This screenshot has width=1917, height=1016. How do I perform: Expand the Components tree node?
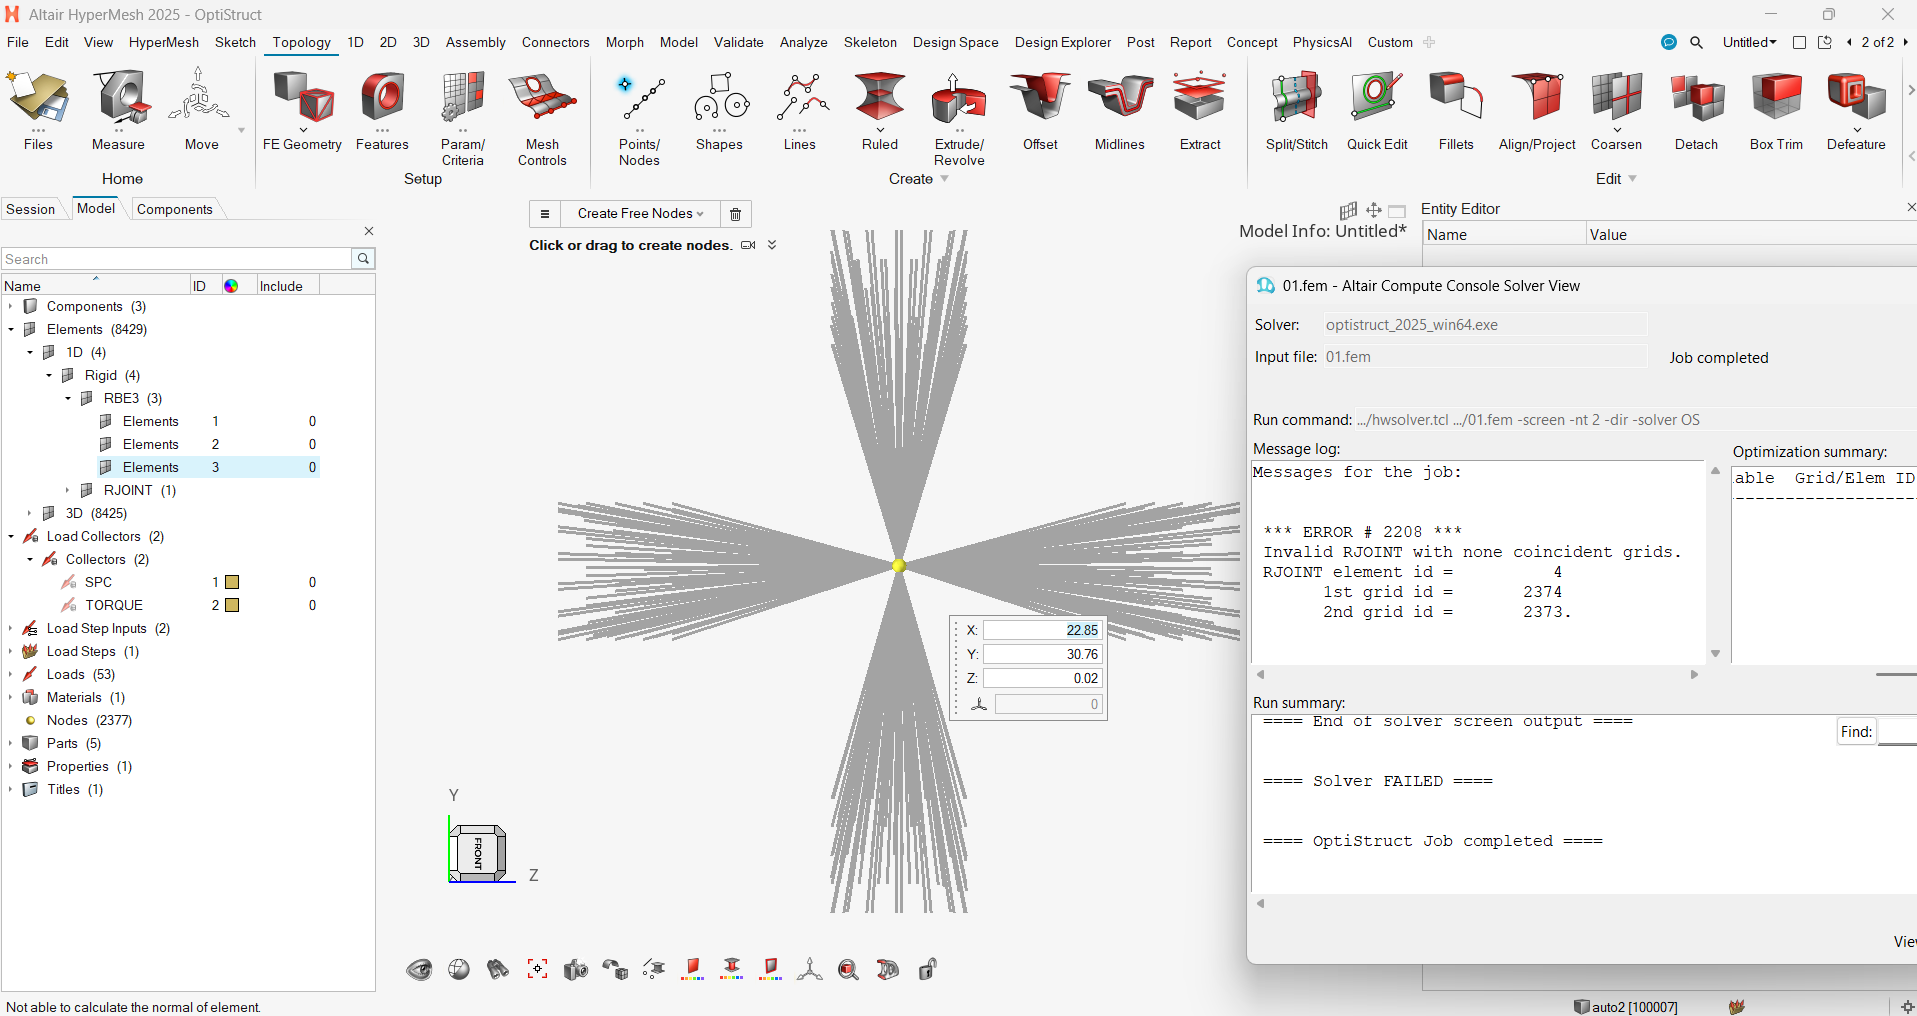(x=10, y=306)
